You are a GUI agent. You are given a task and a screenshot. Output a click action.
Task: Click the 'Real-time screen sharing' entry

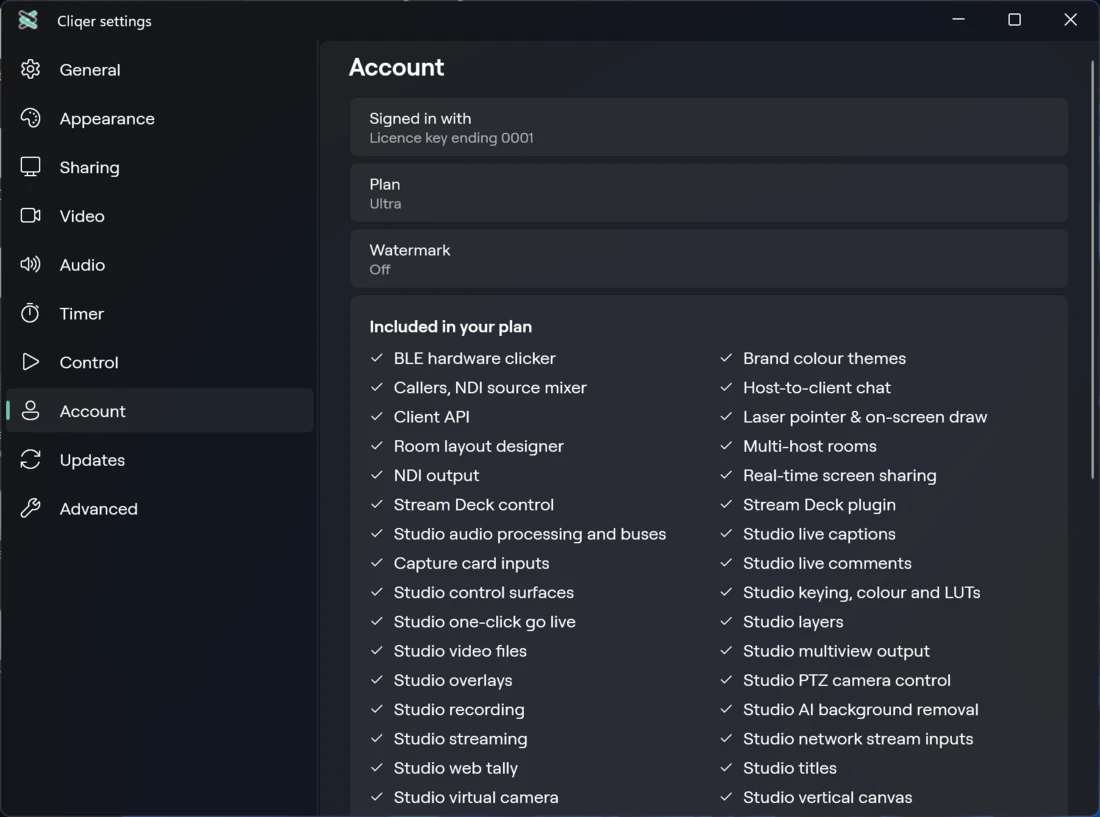coord(840,475)
